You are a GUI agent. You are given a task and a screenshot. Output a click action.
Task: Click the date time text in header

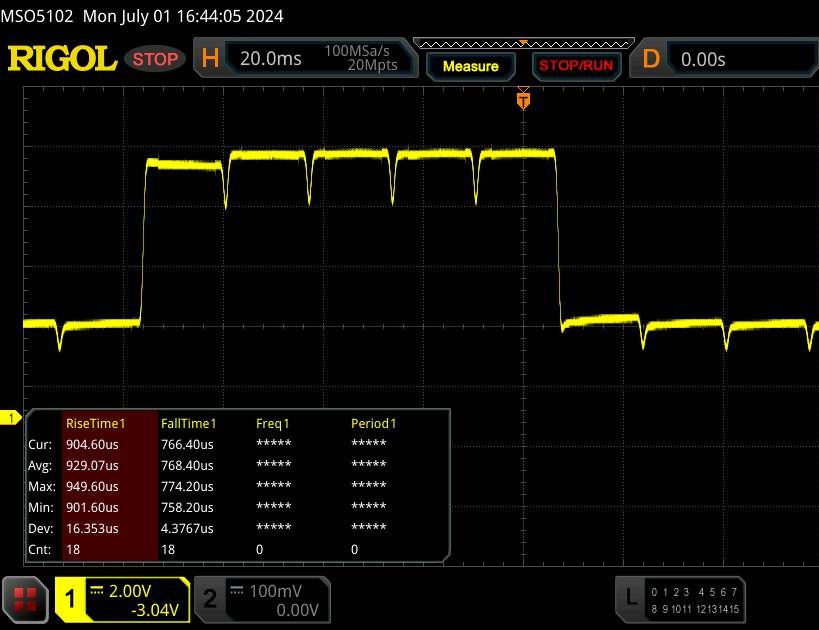183,16
